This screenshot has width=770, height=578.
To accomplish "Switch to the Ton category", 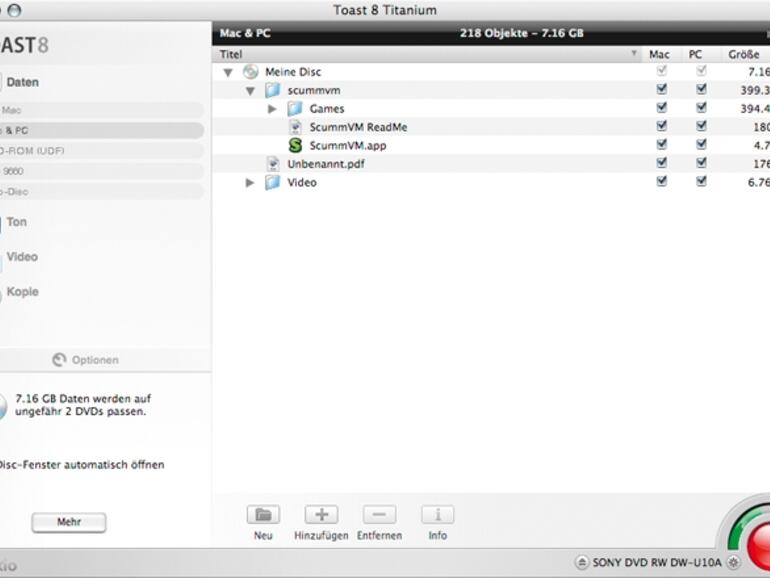I will coord(17,222).
